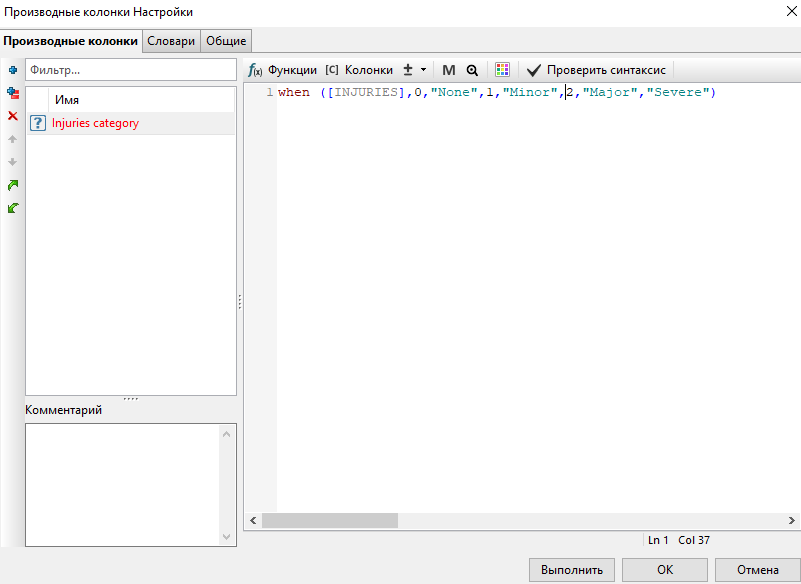Click the editor horizontal scrollbar right arrow
The width and height of the screenshot is (801, 584).
click(792, 521)
